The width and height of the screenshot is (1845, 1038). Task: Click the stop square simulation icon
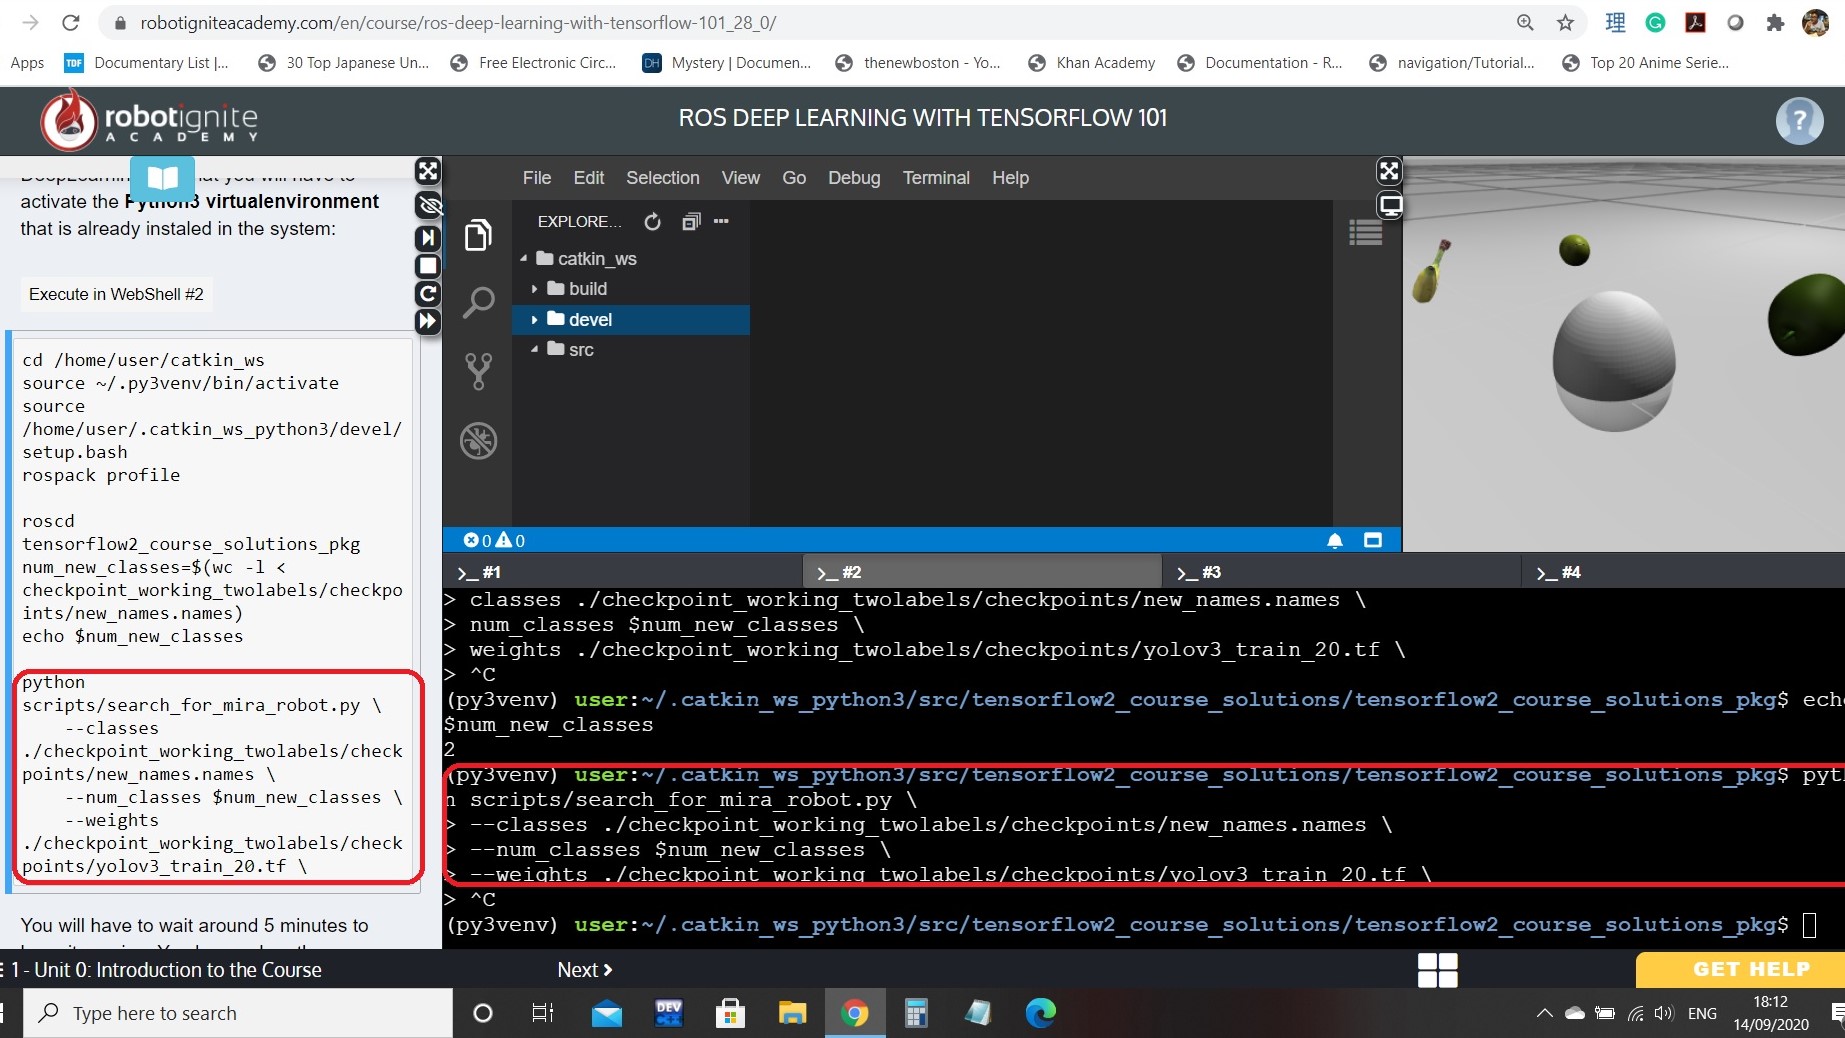pyautogui.click(x=428, y=266)
